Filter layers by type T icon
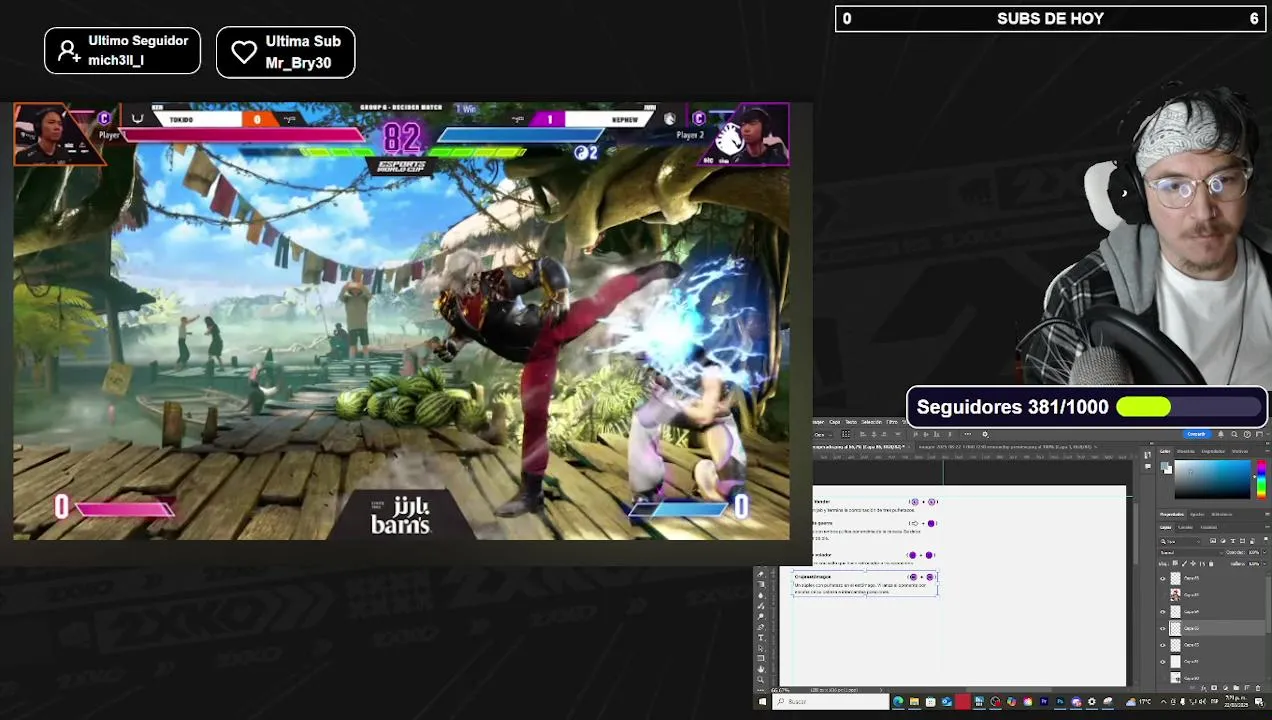The height and width of the screenshot is (720, 1272). coord(1233,541)
